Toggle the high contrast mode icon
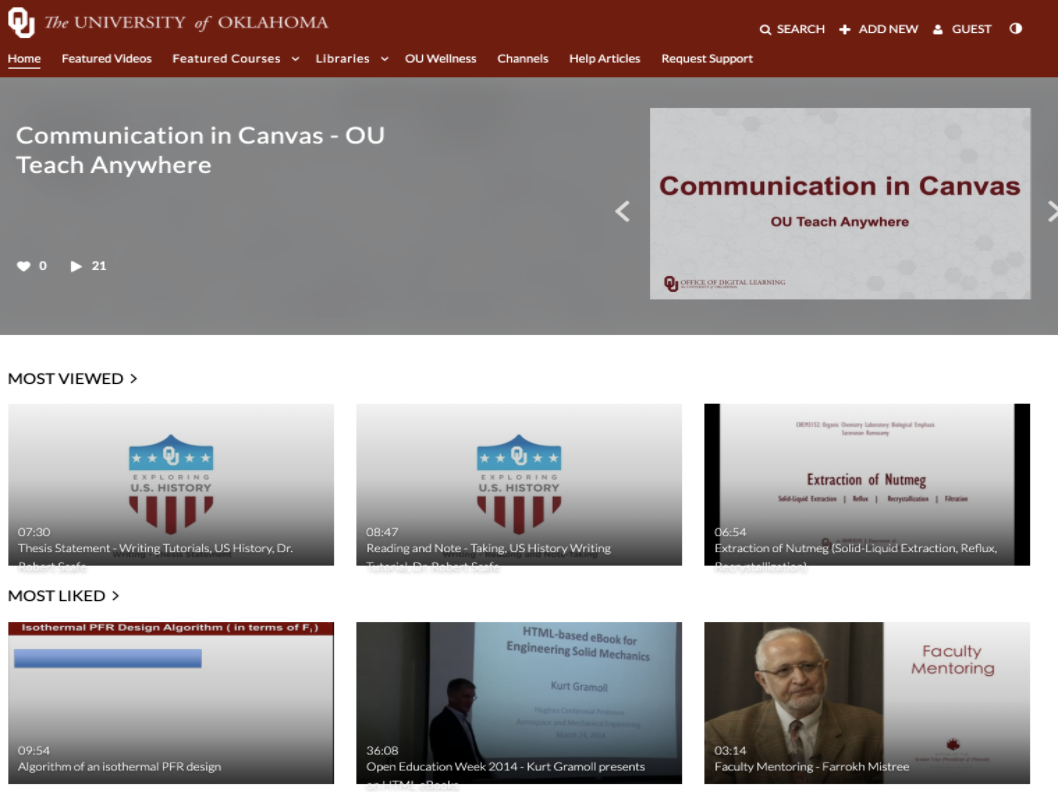1058x792 pixels. click(x=1016, y=29)
